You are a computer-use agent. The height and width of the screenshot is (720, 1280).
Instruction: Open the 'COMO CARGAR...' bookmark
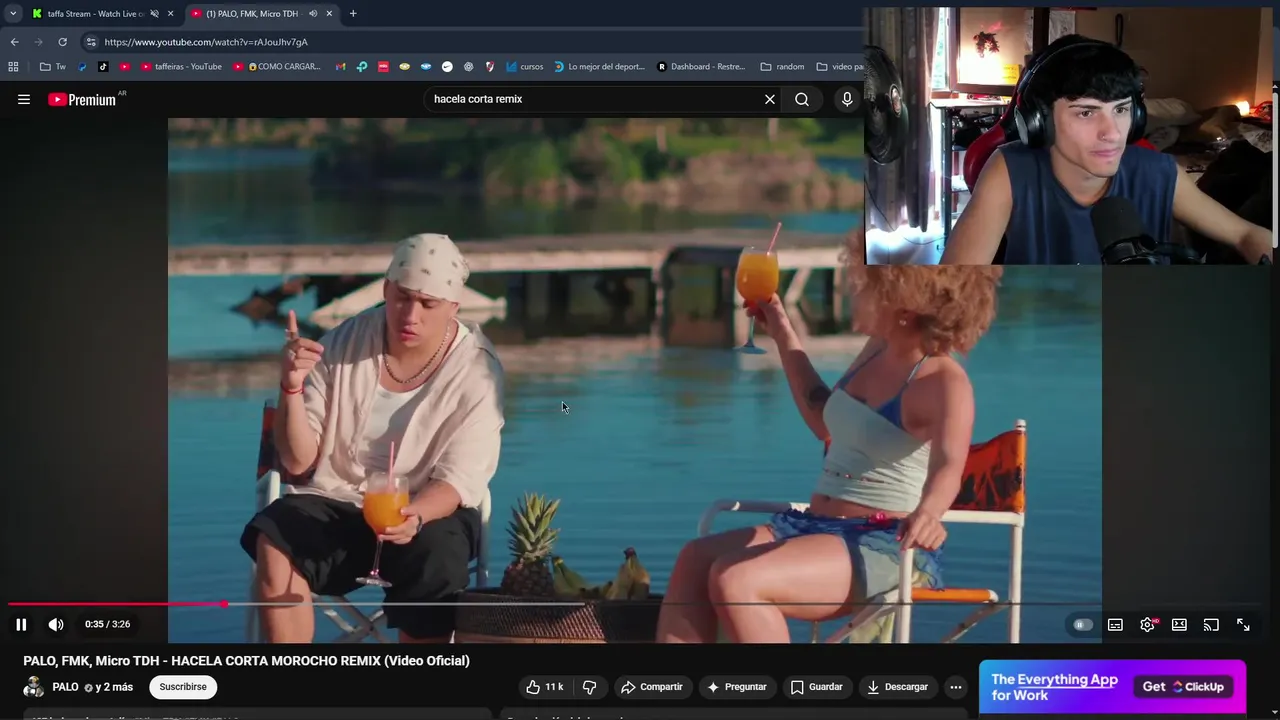(277, 67)
